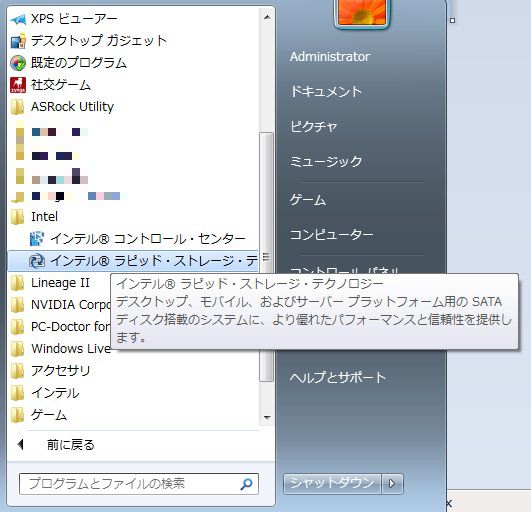Click the ゲーム folder icon in programs list

tap(18, 415)
